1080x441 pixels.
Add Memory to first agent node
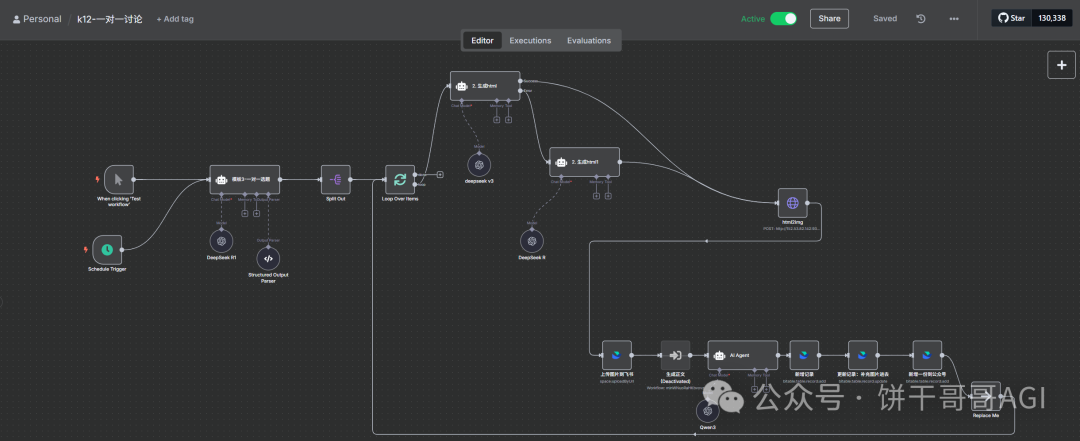tap(244, 213)
